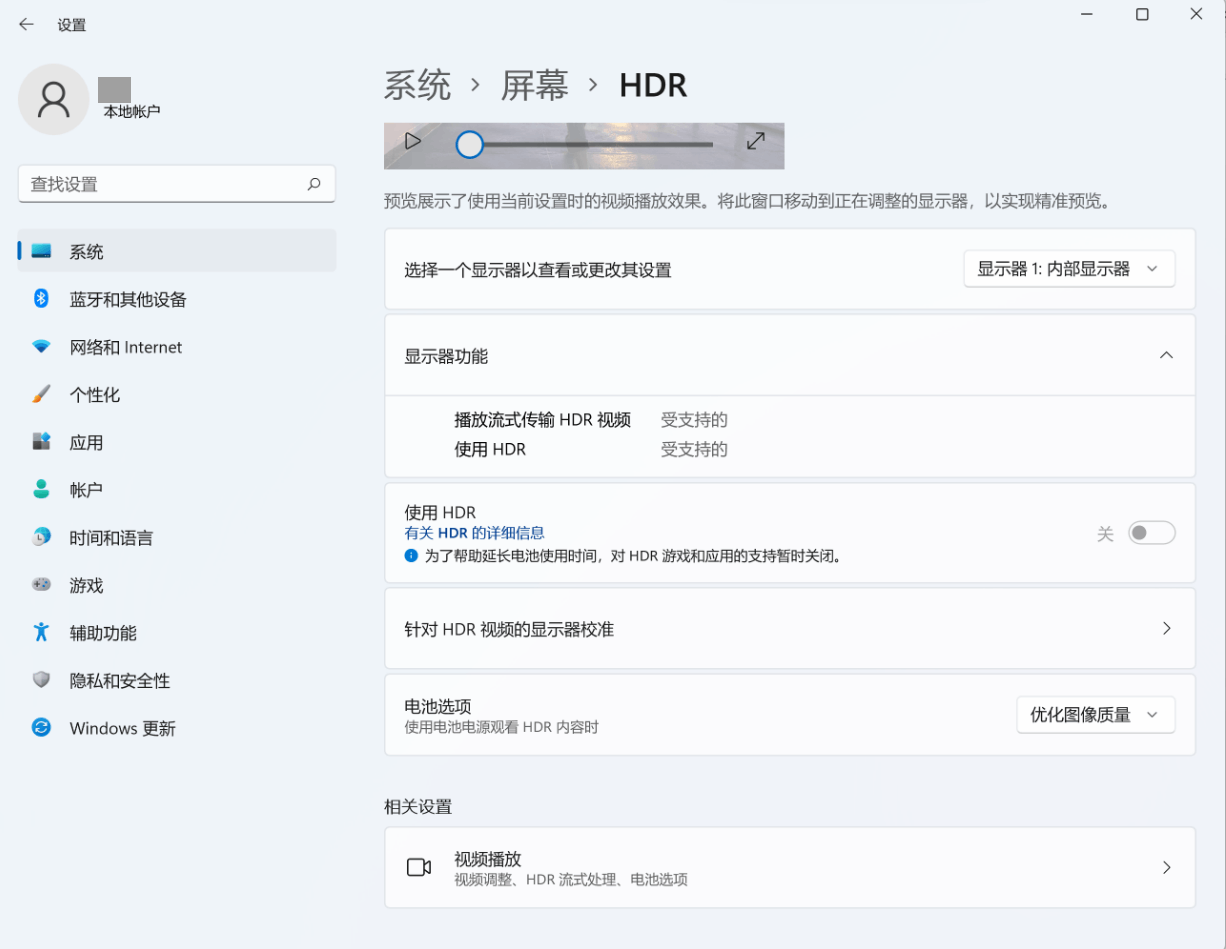Screen dimensions: 1226x949
Task: Click the back arrow in the settings window
Action: [26, 25]
